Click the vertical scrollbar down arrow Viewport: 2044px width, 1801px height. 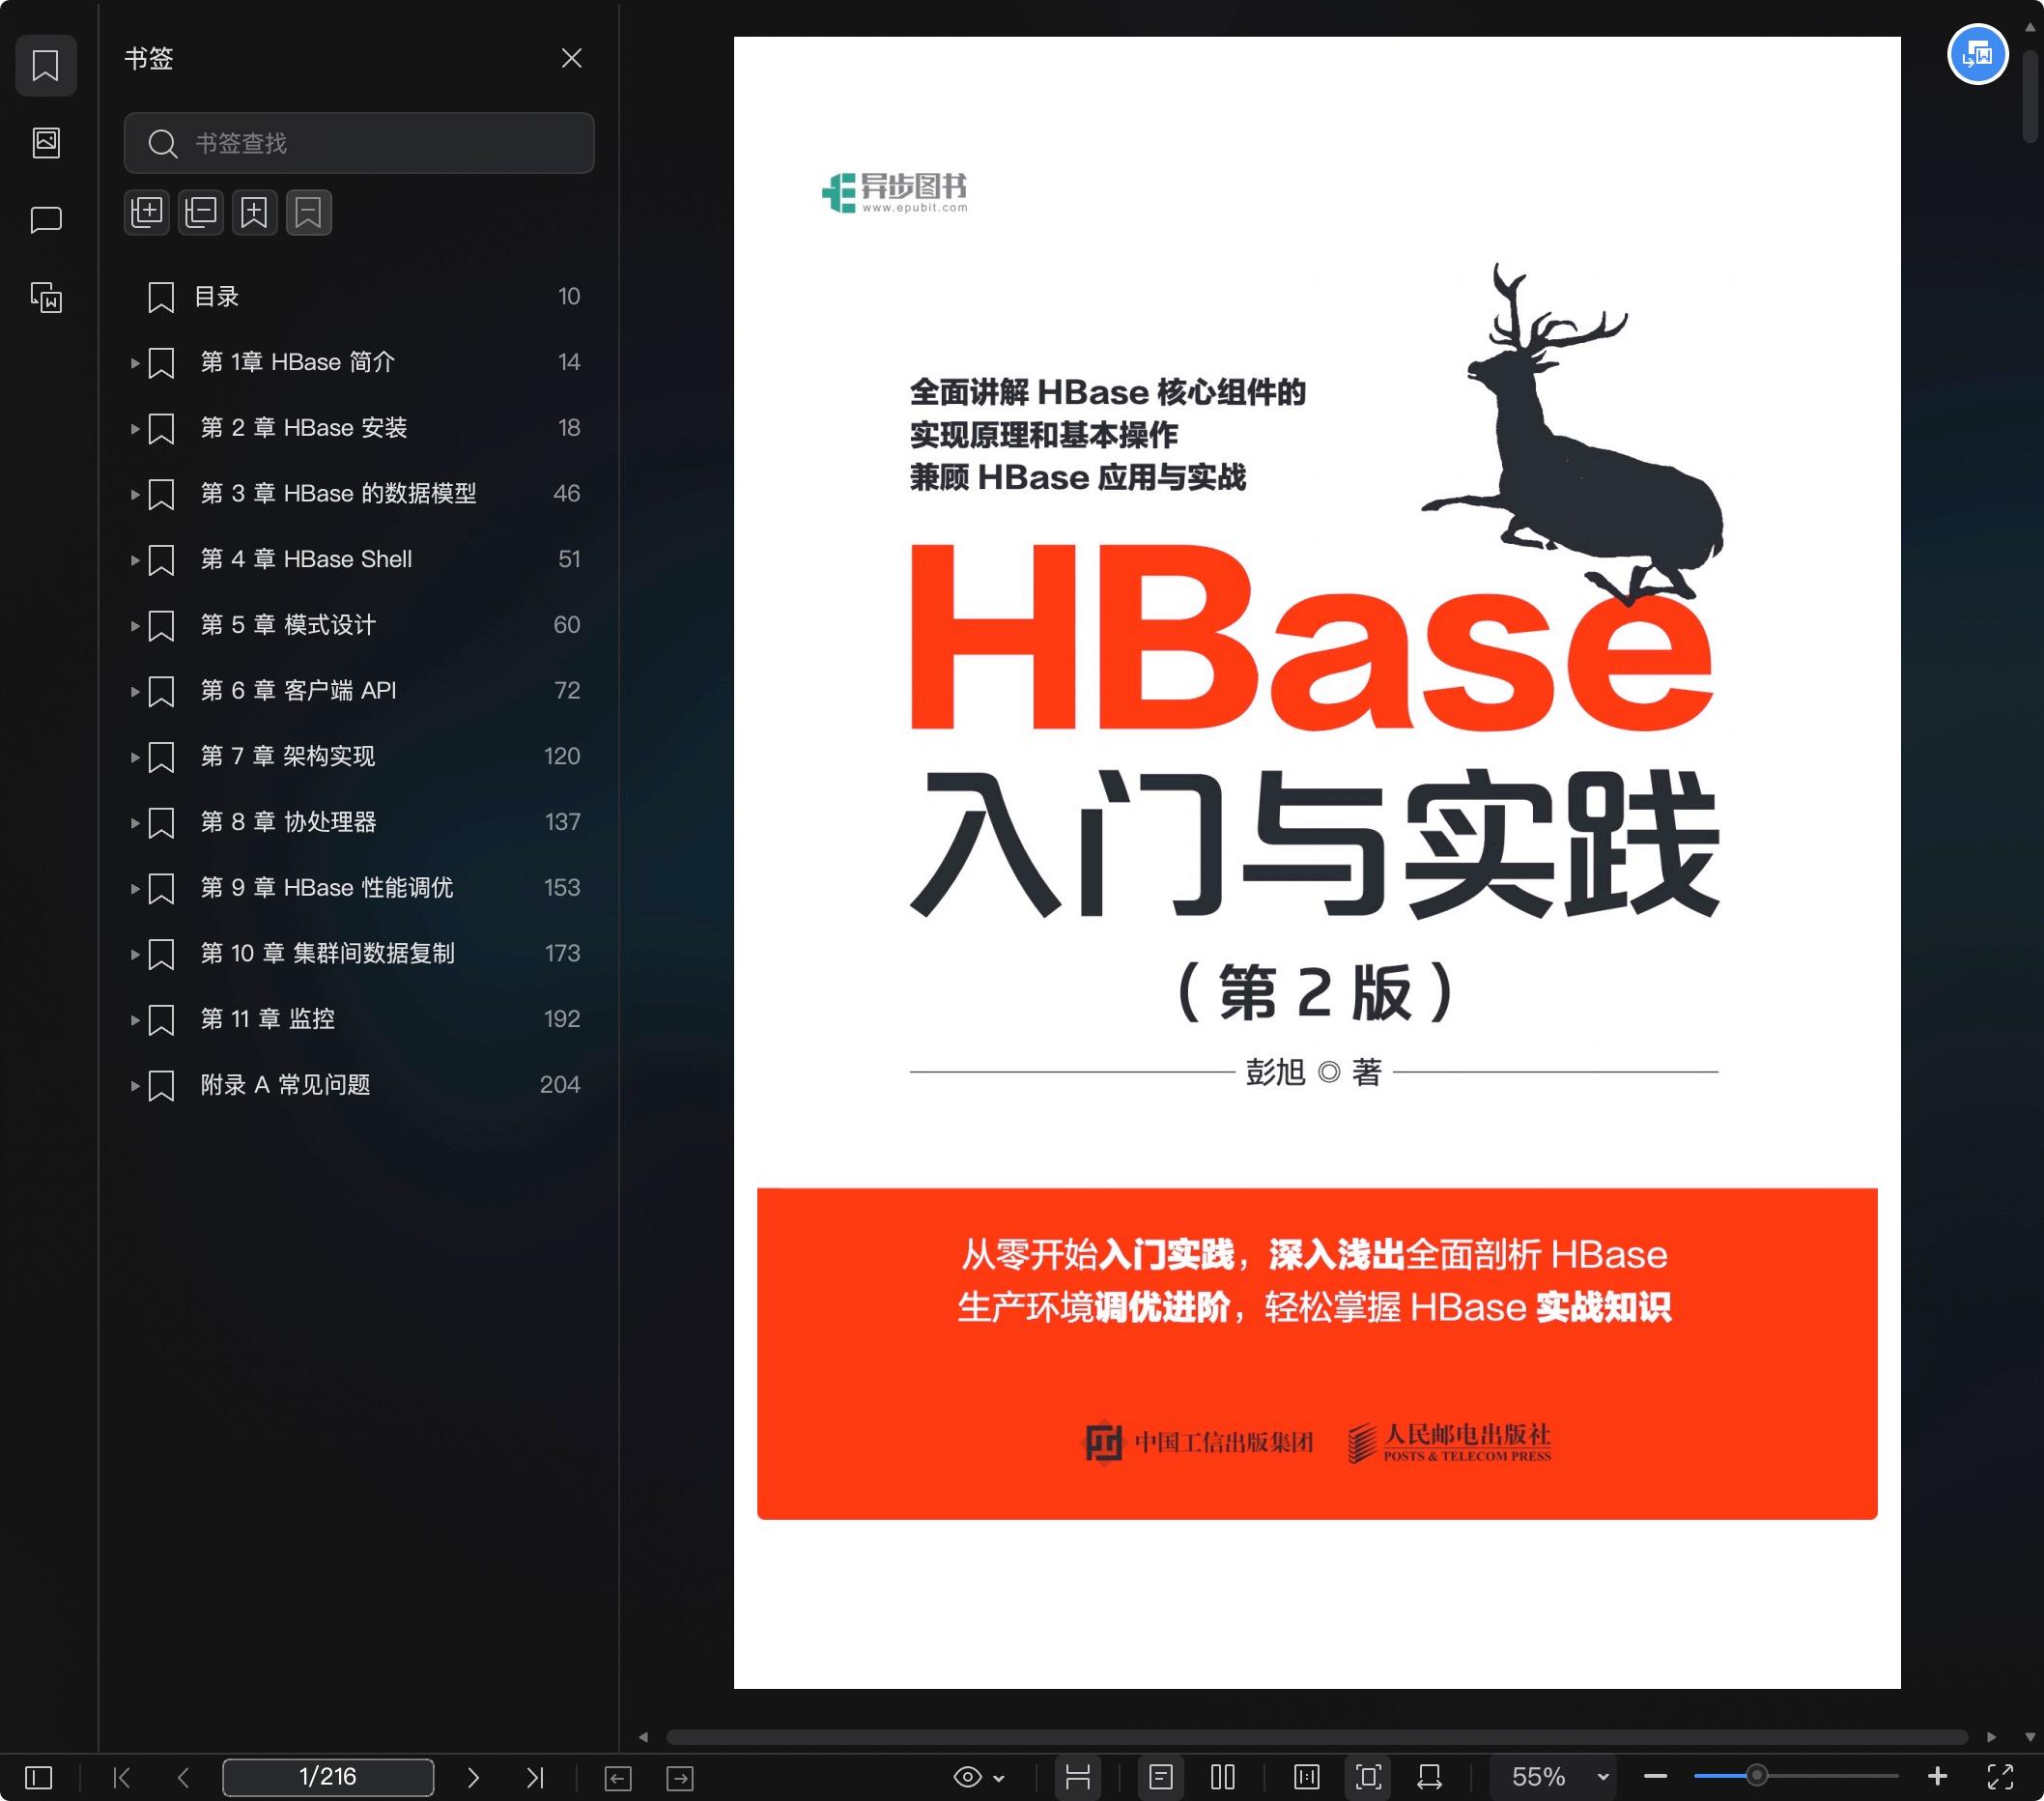pyautogui.click(x=2030, y=1737)
